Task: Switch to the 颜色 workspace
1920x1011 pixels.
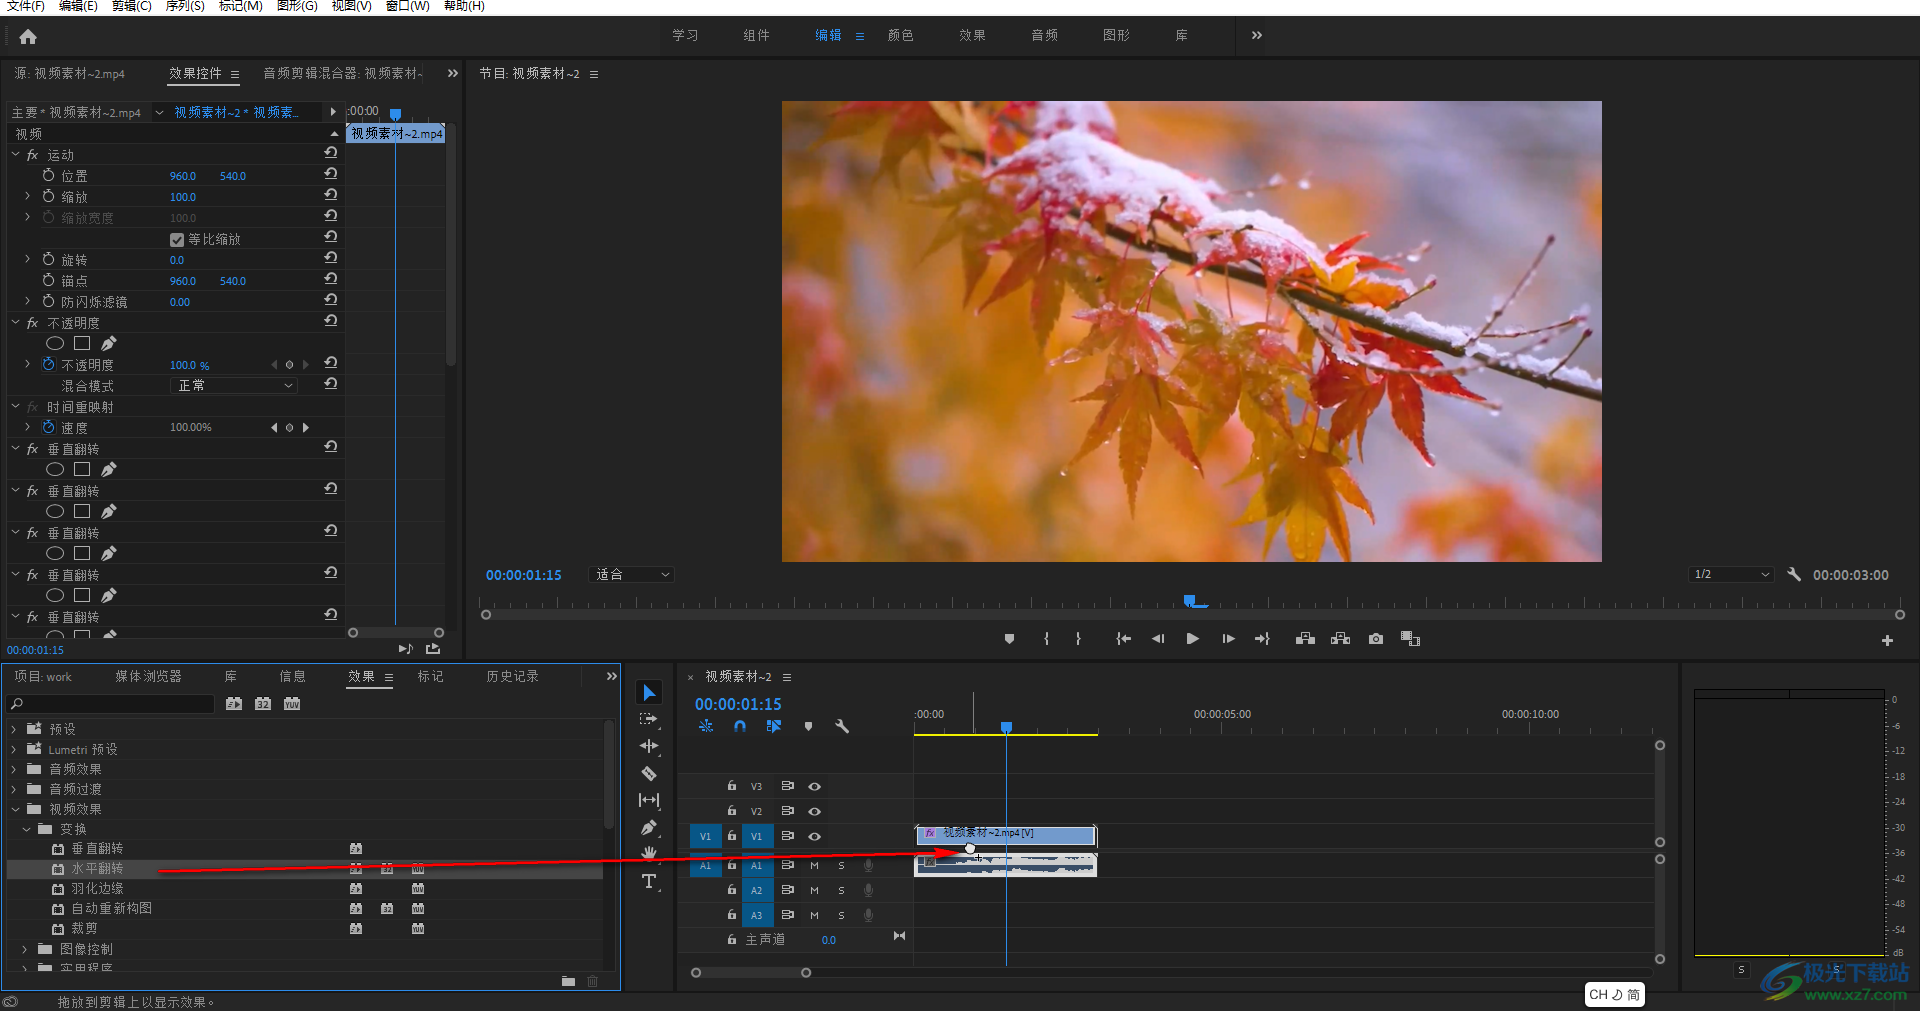Action: click(900, 35)
